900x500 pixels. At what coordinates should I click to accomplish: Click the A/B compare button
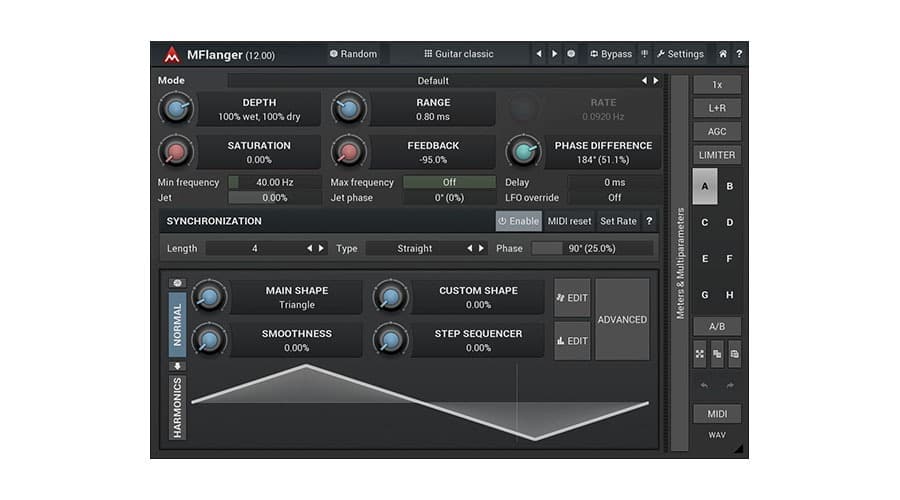click(x=717, y=326)
